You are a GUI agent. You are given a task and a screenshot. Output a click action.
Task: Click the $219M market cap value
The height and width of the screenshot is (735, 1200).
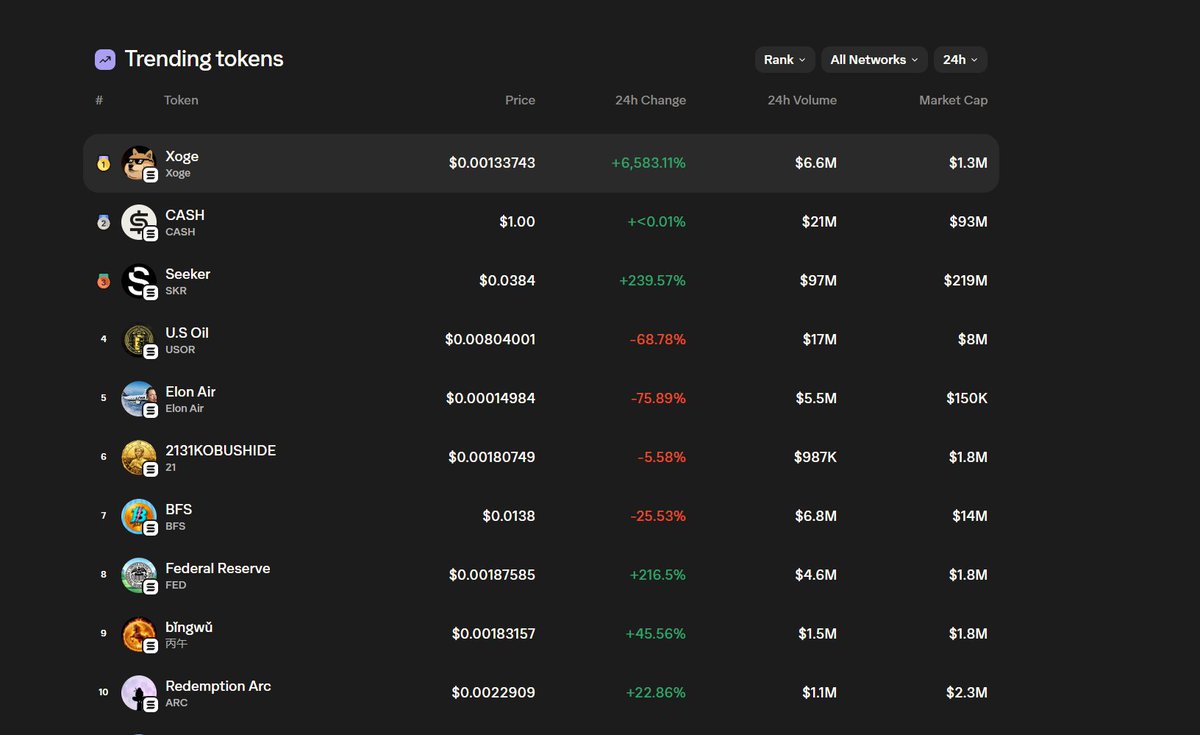tap(965, 281)
